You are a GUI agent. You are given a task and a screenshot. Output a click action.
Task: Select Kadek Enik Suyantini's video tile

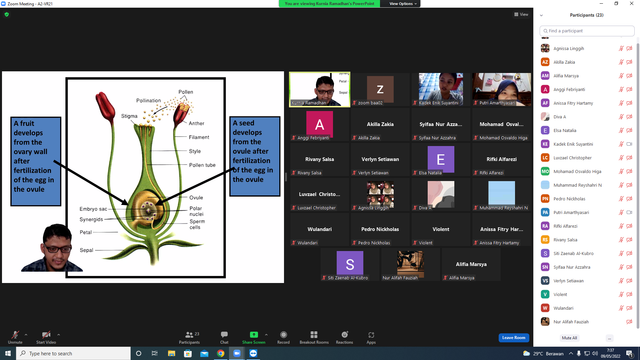pyautogui.click(x=441, y=90)
